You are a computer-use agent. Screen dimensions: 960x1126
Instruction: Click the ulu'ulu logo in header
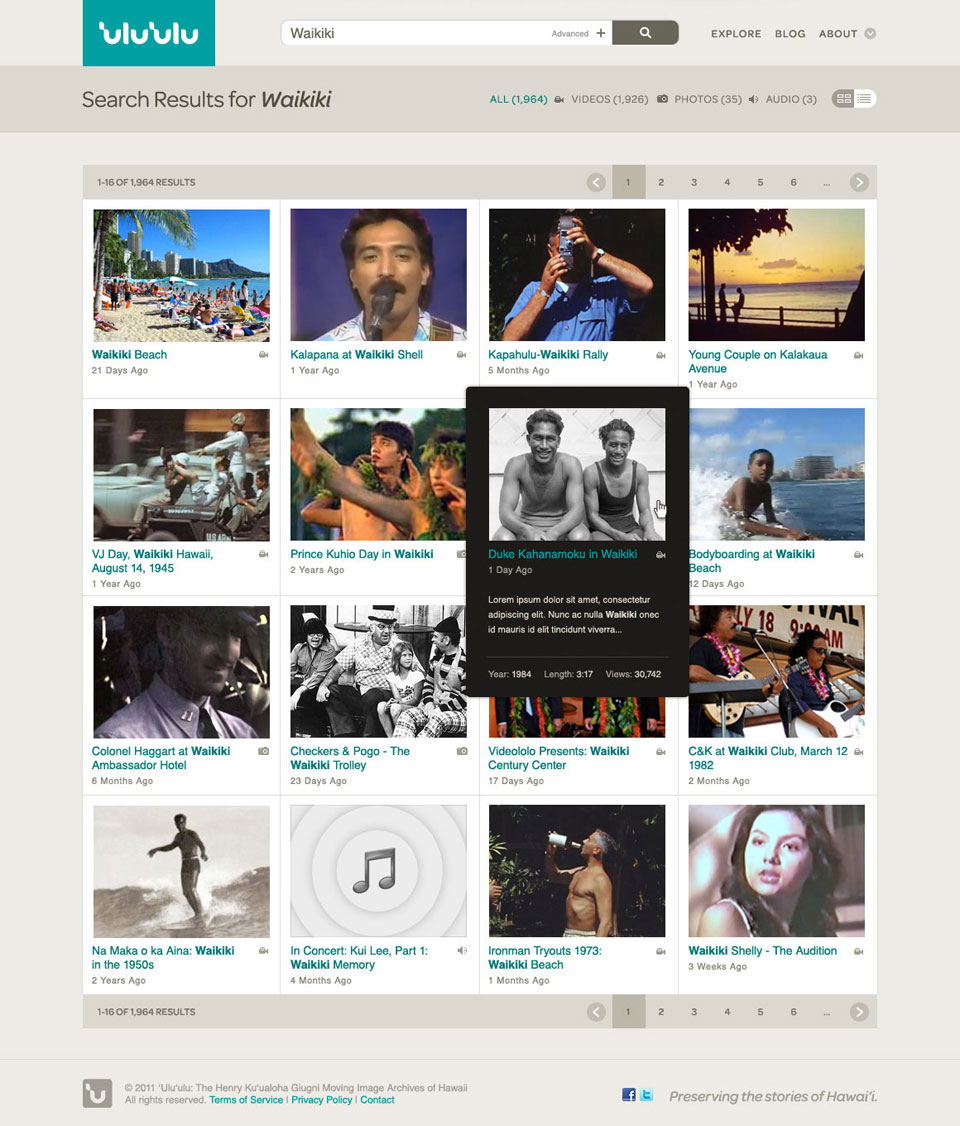click(x=149, y=33)
